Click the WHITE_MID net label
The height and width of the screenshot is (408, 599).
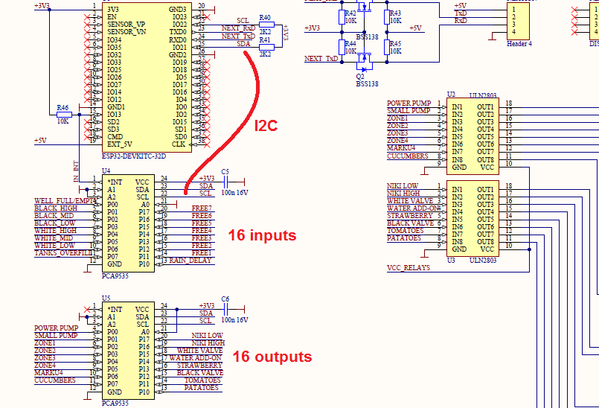(x=53, y=238)
